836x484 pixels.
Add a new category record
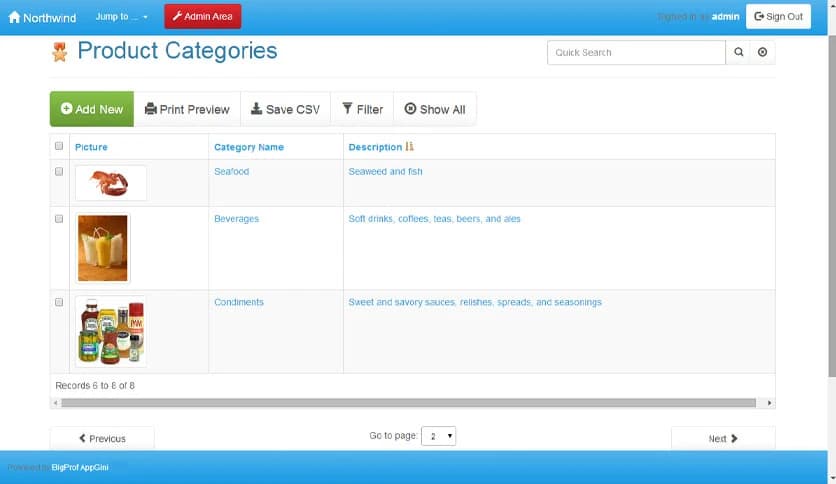coord(92,109)
